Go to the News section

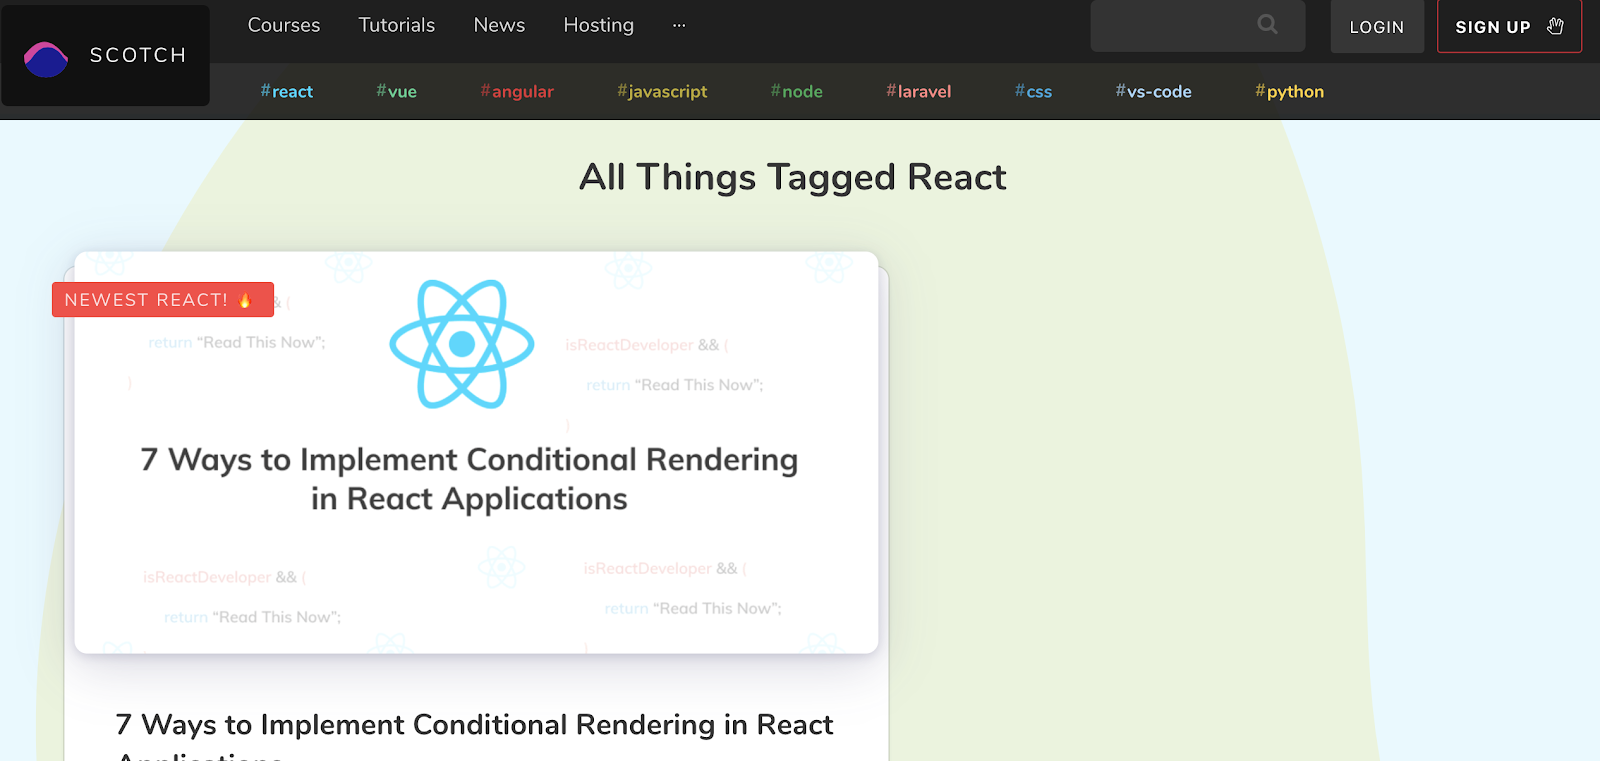click(499, 25)
